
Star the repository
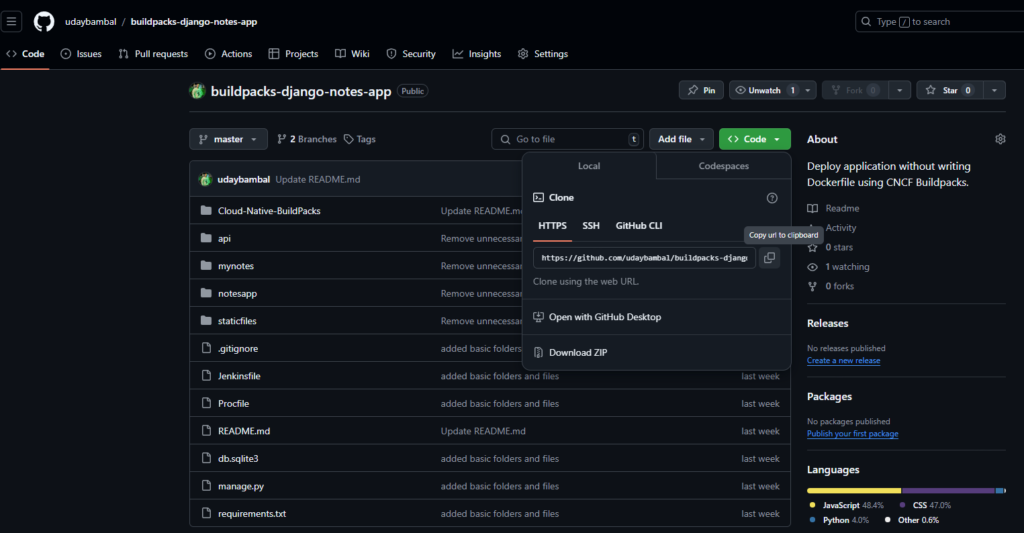coord(949,90)
